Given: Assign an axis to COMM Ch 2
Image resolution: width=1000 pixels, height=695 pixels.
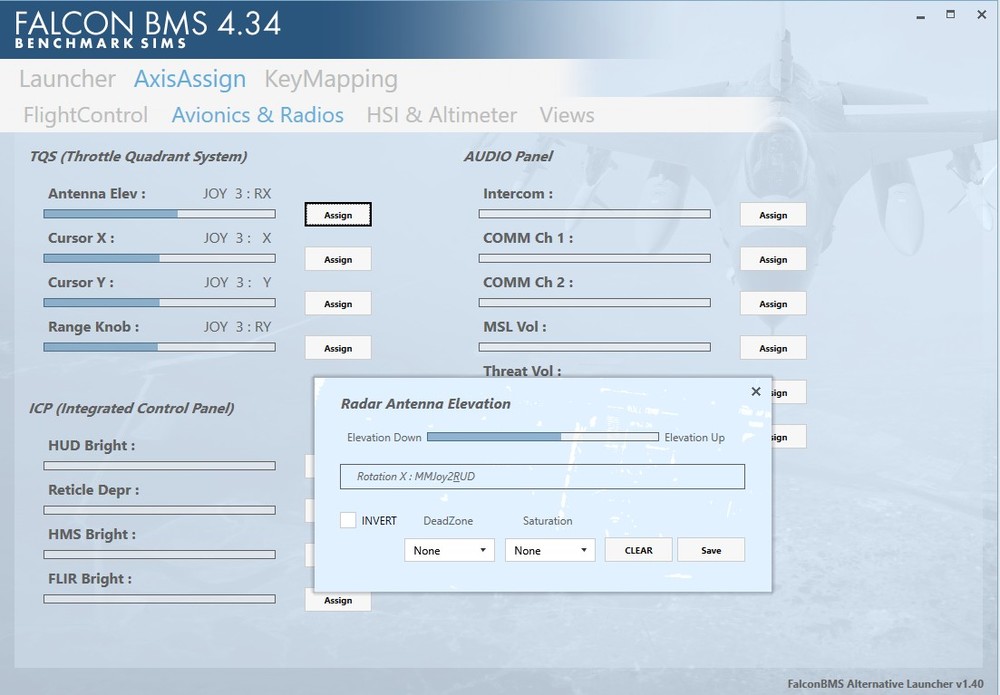Looking at the screenshot, I should pyautogui.click(x=773, y=304).
